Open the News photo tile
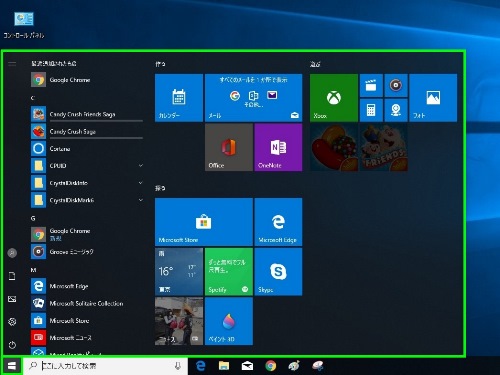This screenshot has height=375, width=500. click(x=179, y=321)
